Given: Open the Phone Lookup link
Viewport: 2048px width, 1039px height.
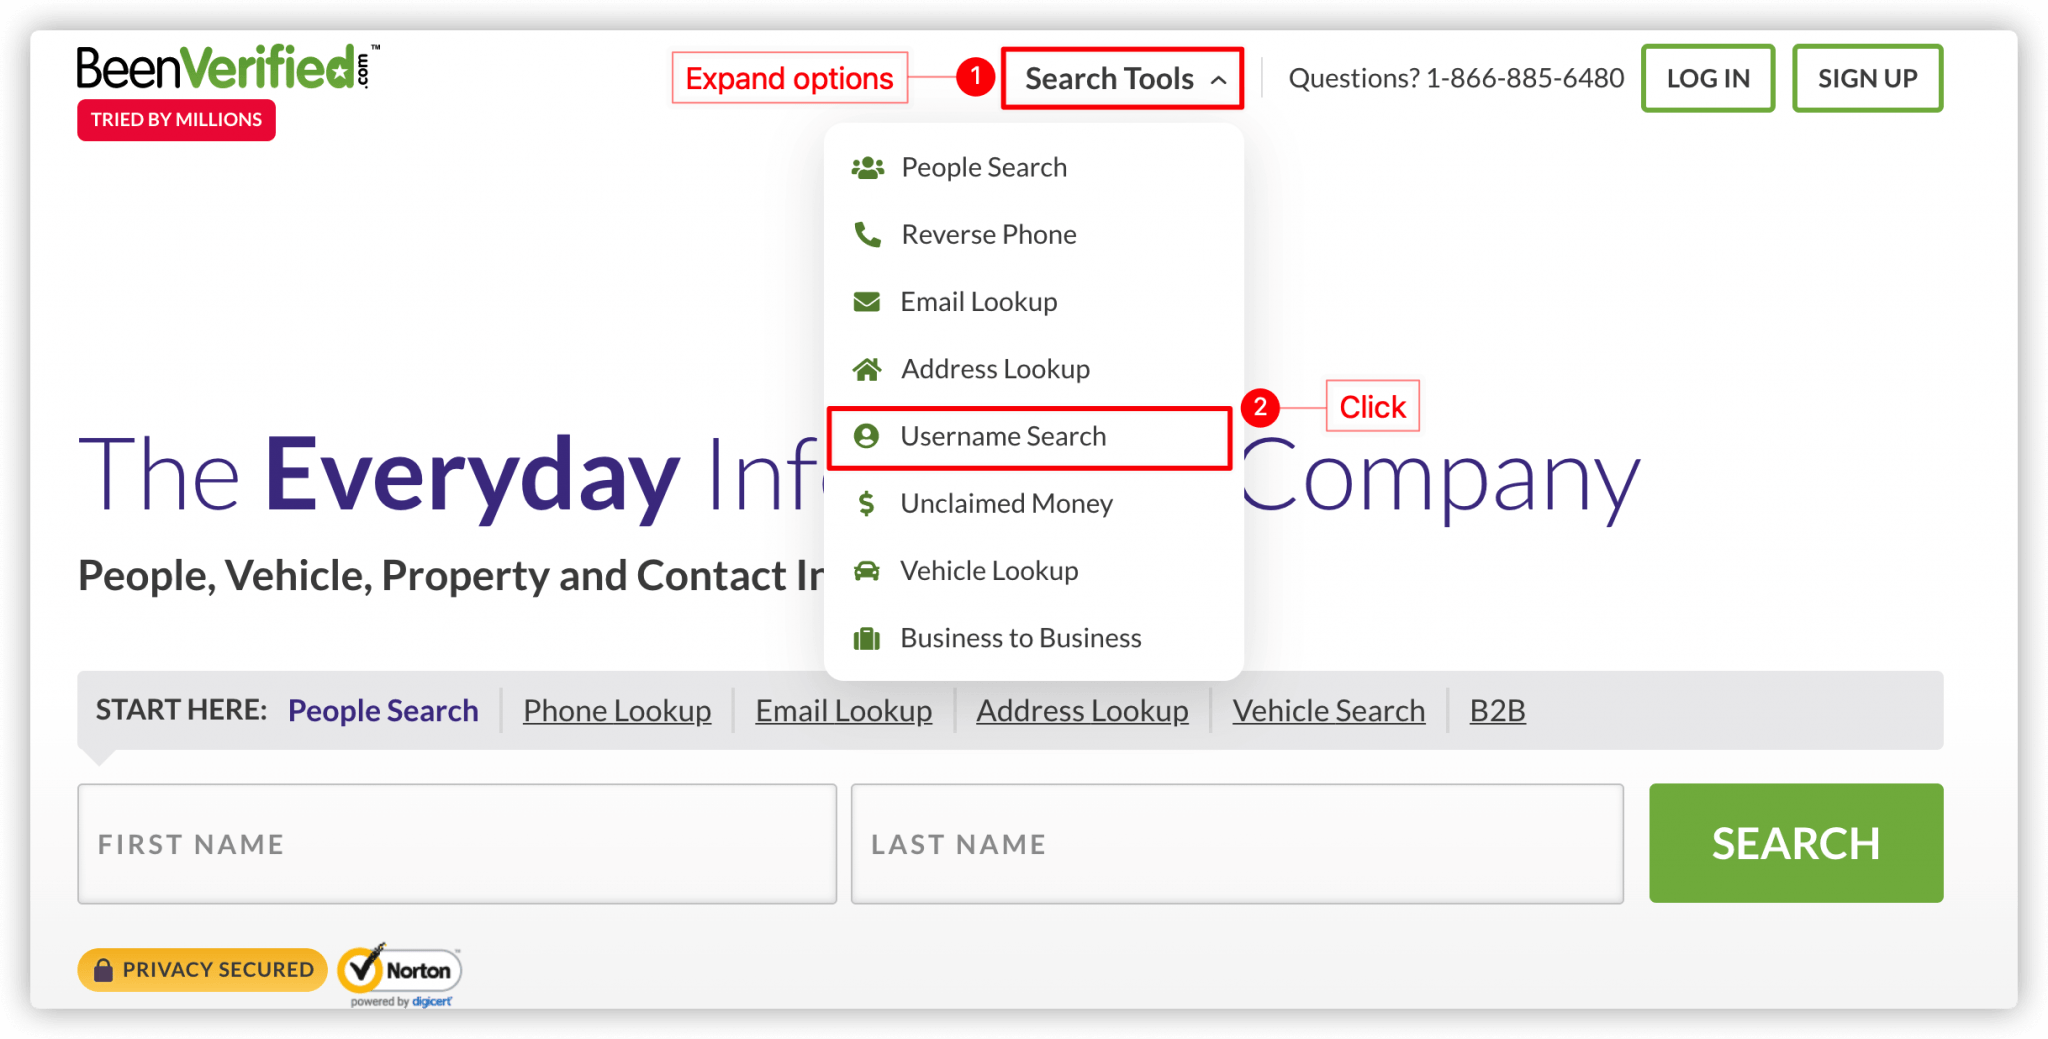Looking at the screenshot, I should point(617,711).
